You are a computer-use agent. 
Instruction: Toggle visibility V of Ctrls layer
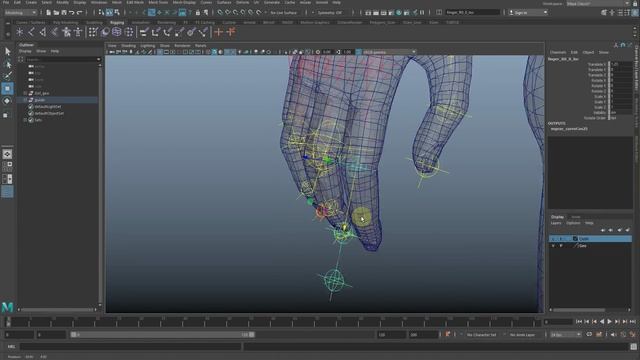[x=553, y=239]
